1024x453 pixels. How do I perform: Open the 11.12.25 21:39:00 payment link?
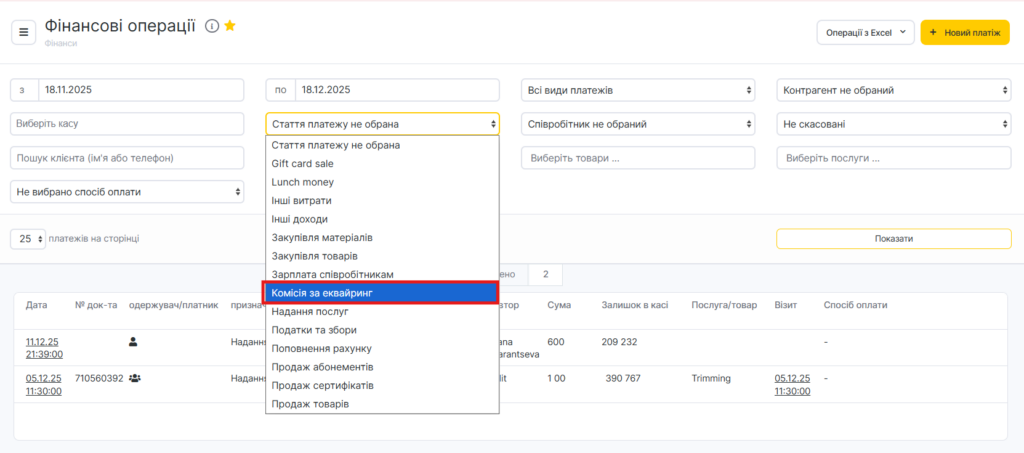pyautogui.click(x=43, y=349)
